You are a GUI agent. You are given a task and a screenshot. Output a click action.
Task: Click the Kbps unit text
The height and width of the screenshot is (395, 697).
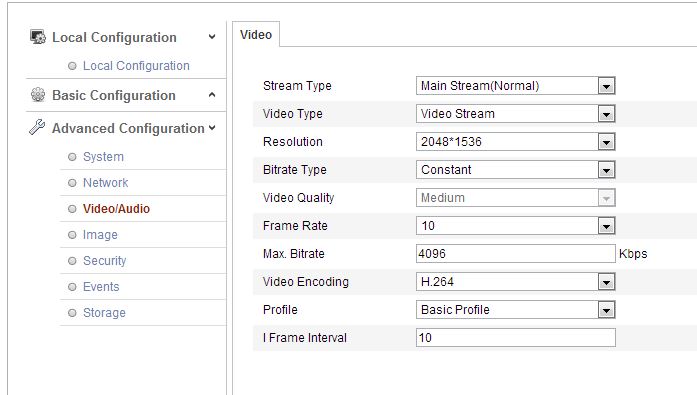click(x=633, y=254)
